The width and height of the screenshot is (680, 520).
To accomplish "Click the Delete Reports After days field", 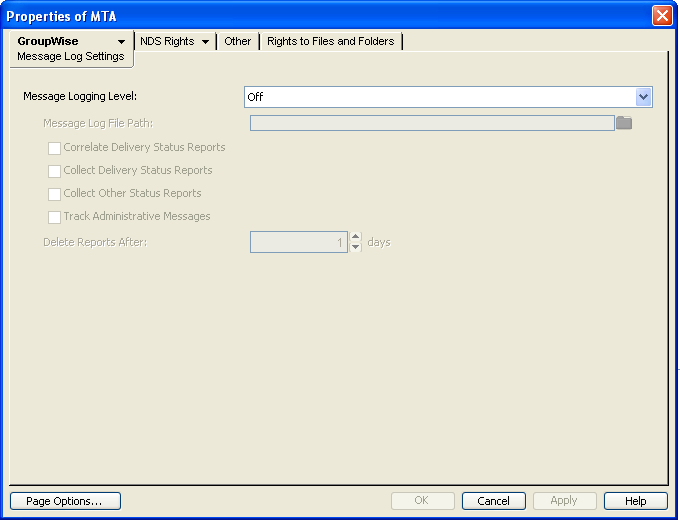I will click(x=299, y=242).
